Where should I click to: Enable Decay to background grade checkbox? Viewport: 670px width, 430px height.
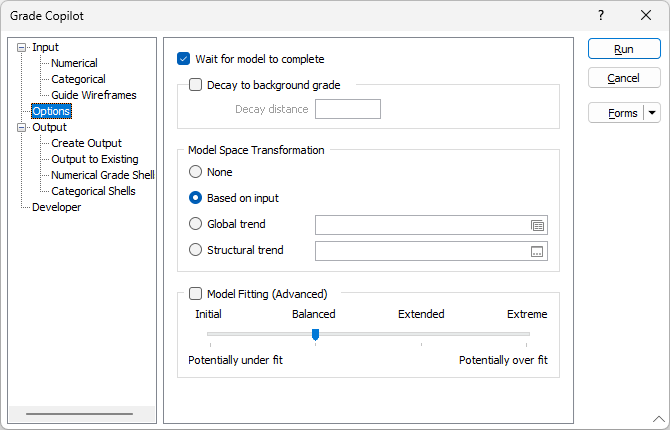coord(195,85)
